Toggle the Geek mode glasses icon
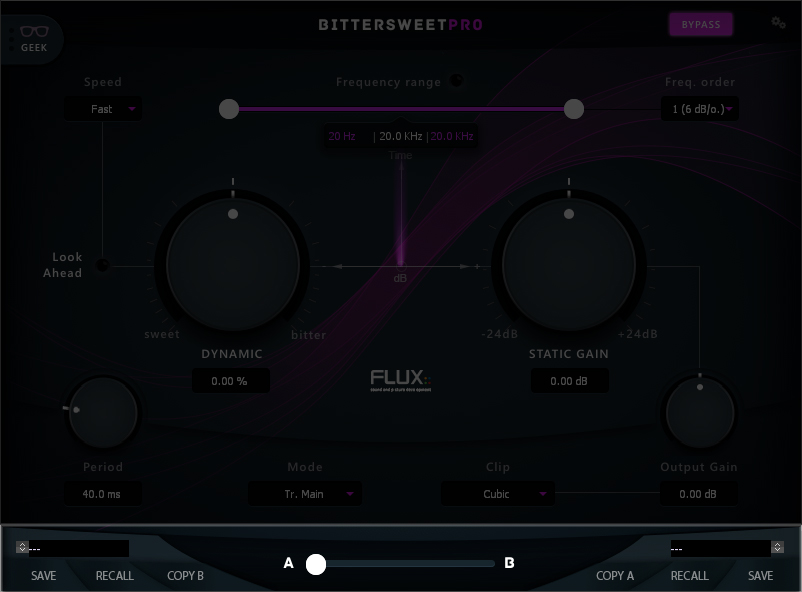Image resolution: width=802 pixels, height=592 pixels. 34,38
